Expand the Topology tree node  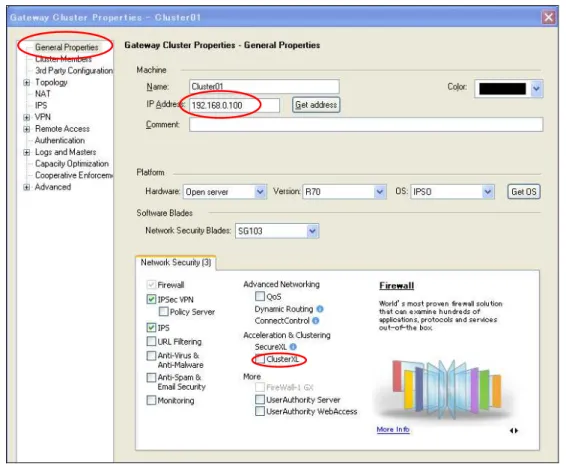point(26,83)
